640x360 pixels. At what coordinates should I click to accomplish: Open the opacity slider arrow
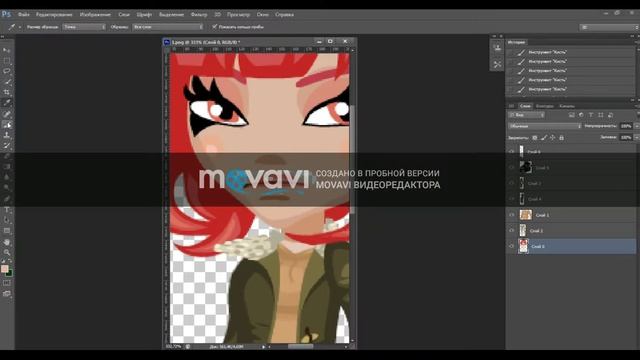637,126
